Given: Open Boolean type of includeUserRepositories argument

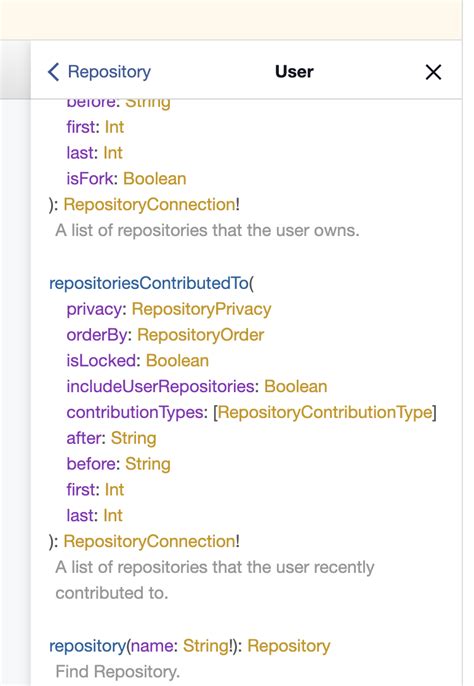Looking at the screenshot, I should point(296,386).
